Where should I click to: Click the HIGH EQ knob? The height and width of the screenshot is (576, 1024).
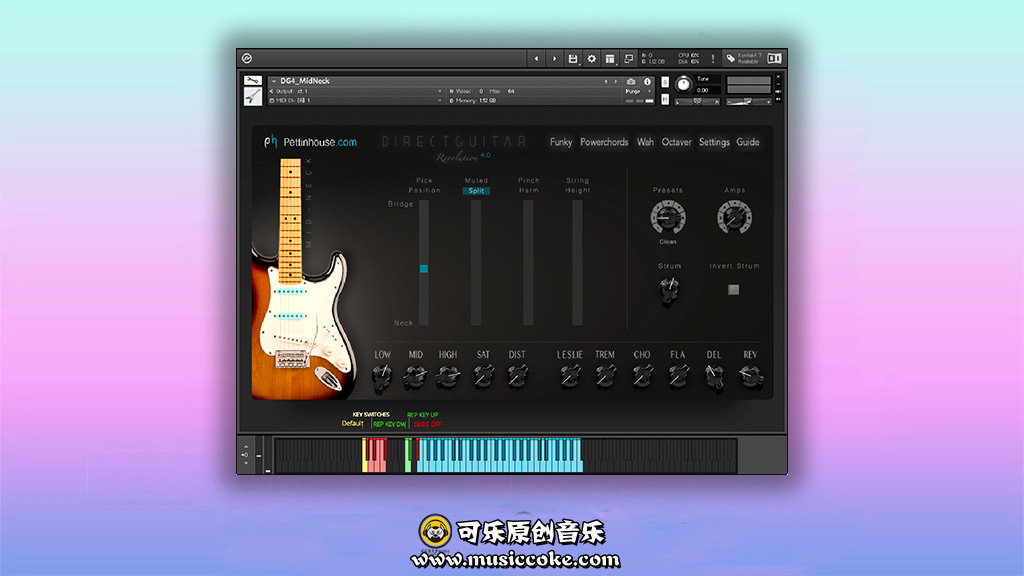448,376
